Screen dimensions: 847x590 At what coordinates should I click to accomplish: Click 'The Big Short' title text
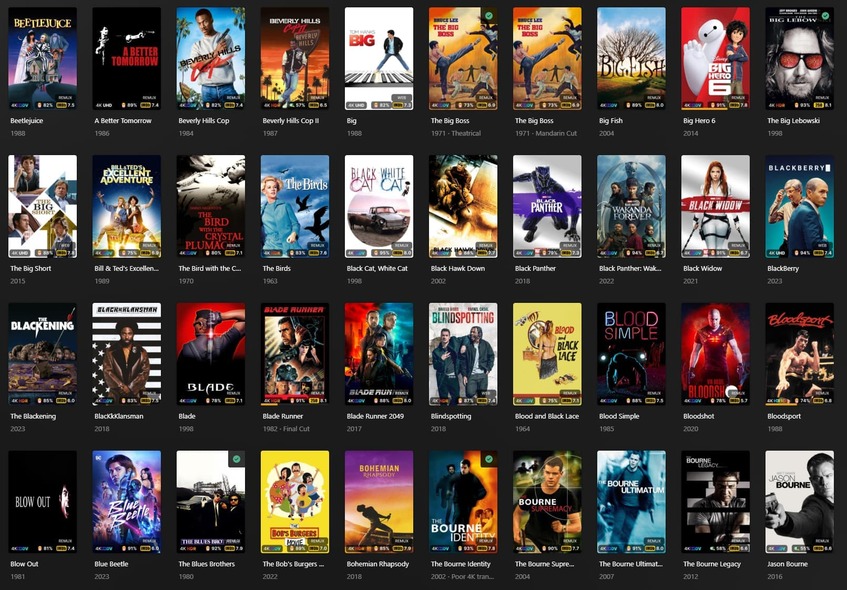(30, 269)
